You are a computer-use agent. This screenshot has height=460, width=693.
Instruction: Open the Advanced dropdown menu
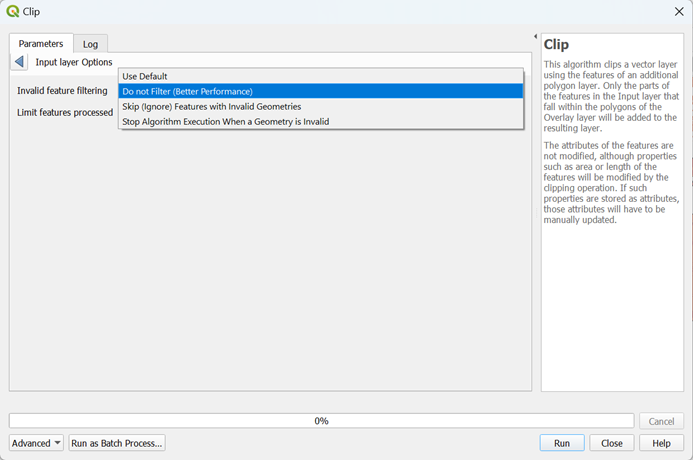pyautogui.click(x=37, y=443)
